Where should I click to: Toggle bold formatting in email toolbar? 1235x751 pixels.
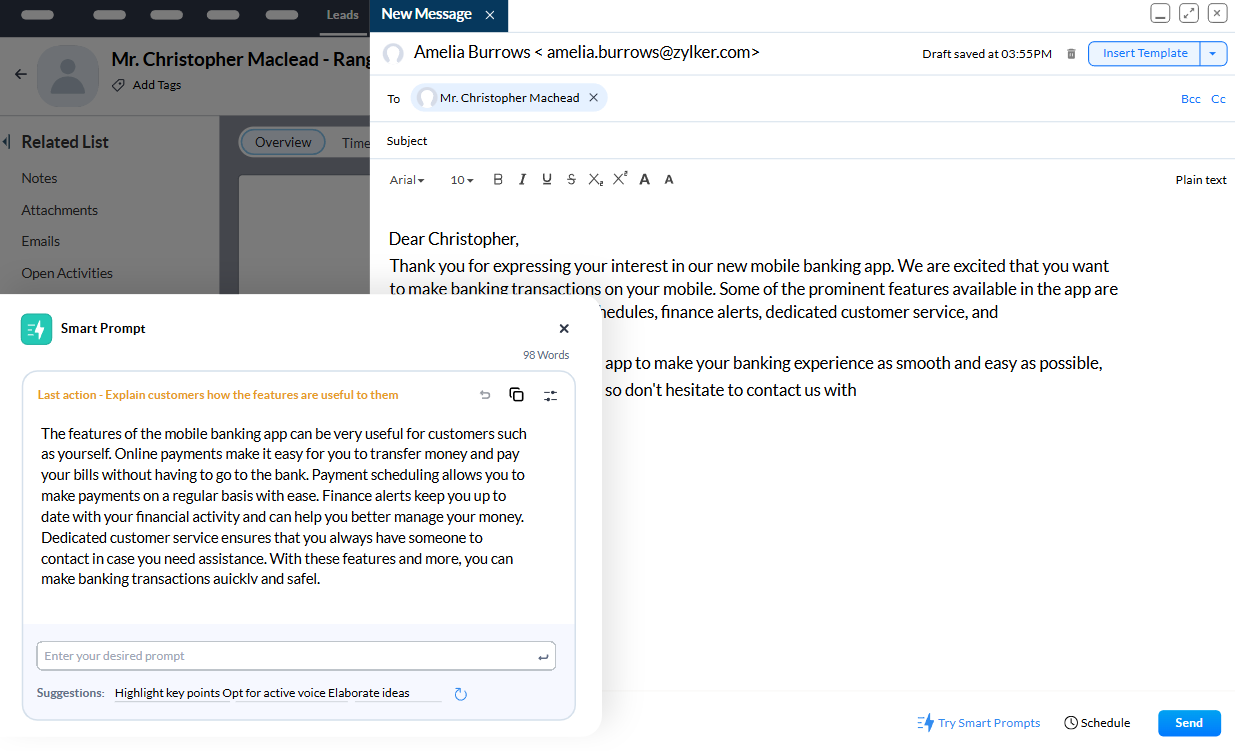pyautogui.click(x=498, y=180)
